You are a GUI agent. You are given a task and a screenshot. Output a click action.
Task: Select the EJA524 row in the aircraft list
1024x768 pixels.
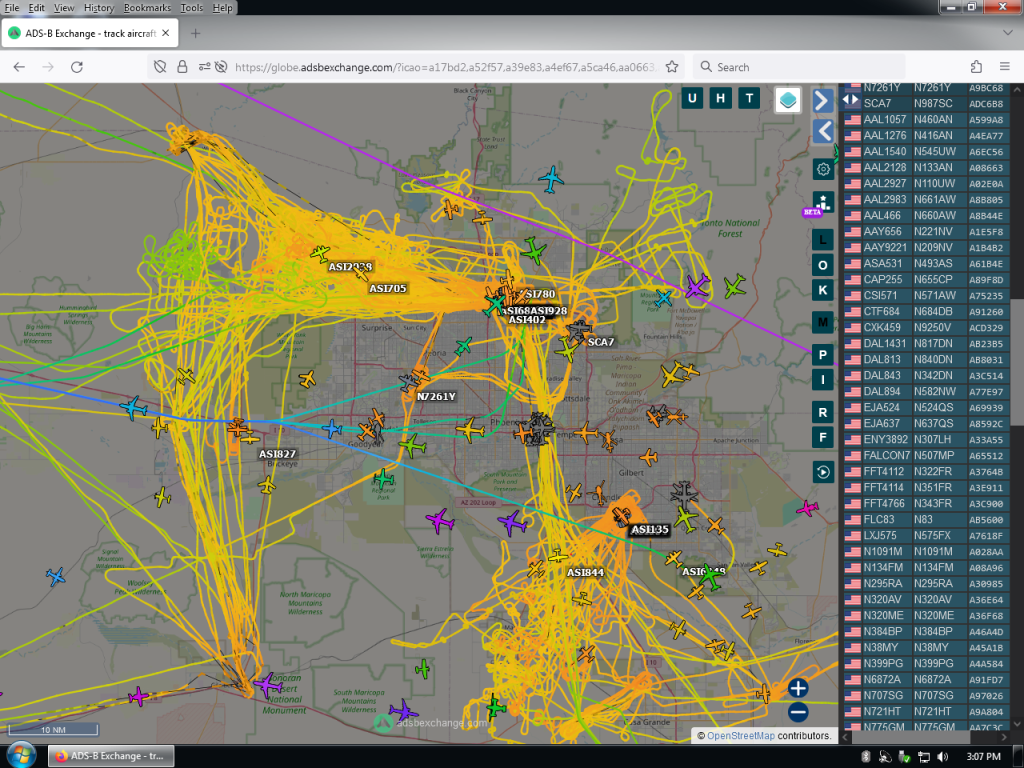[x=926, y=408]
